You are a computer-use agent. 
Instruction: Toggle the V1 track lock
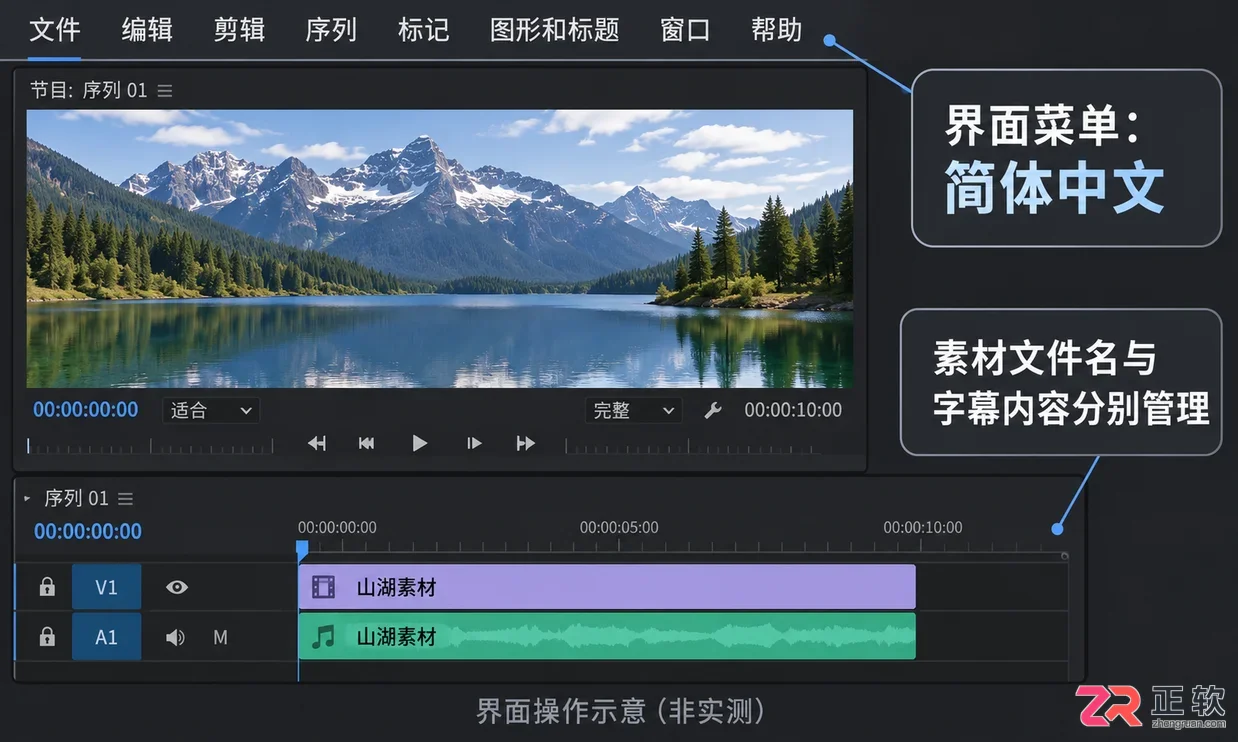point(47,587)
